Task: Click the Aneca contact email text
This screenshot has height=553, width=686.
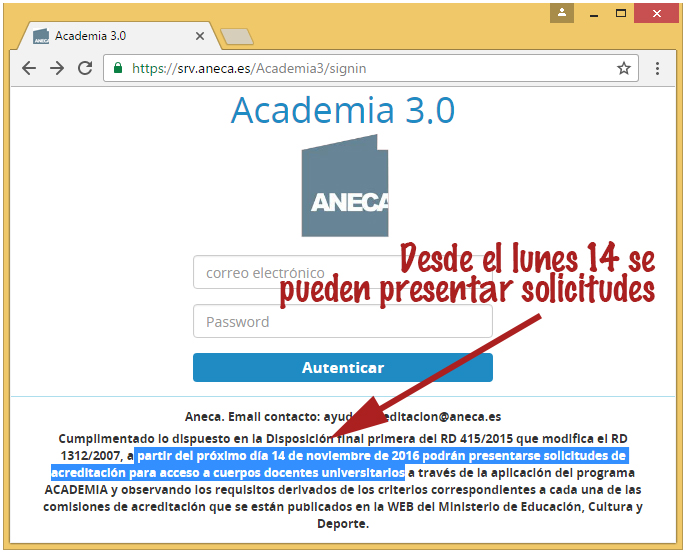Action: pyautogui.click(x=343, y=416)
